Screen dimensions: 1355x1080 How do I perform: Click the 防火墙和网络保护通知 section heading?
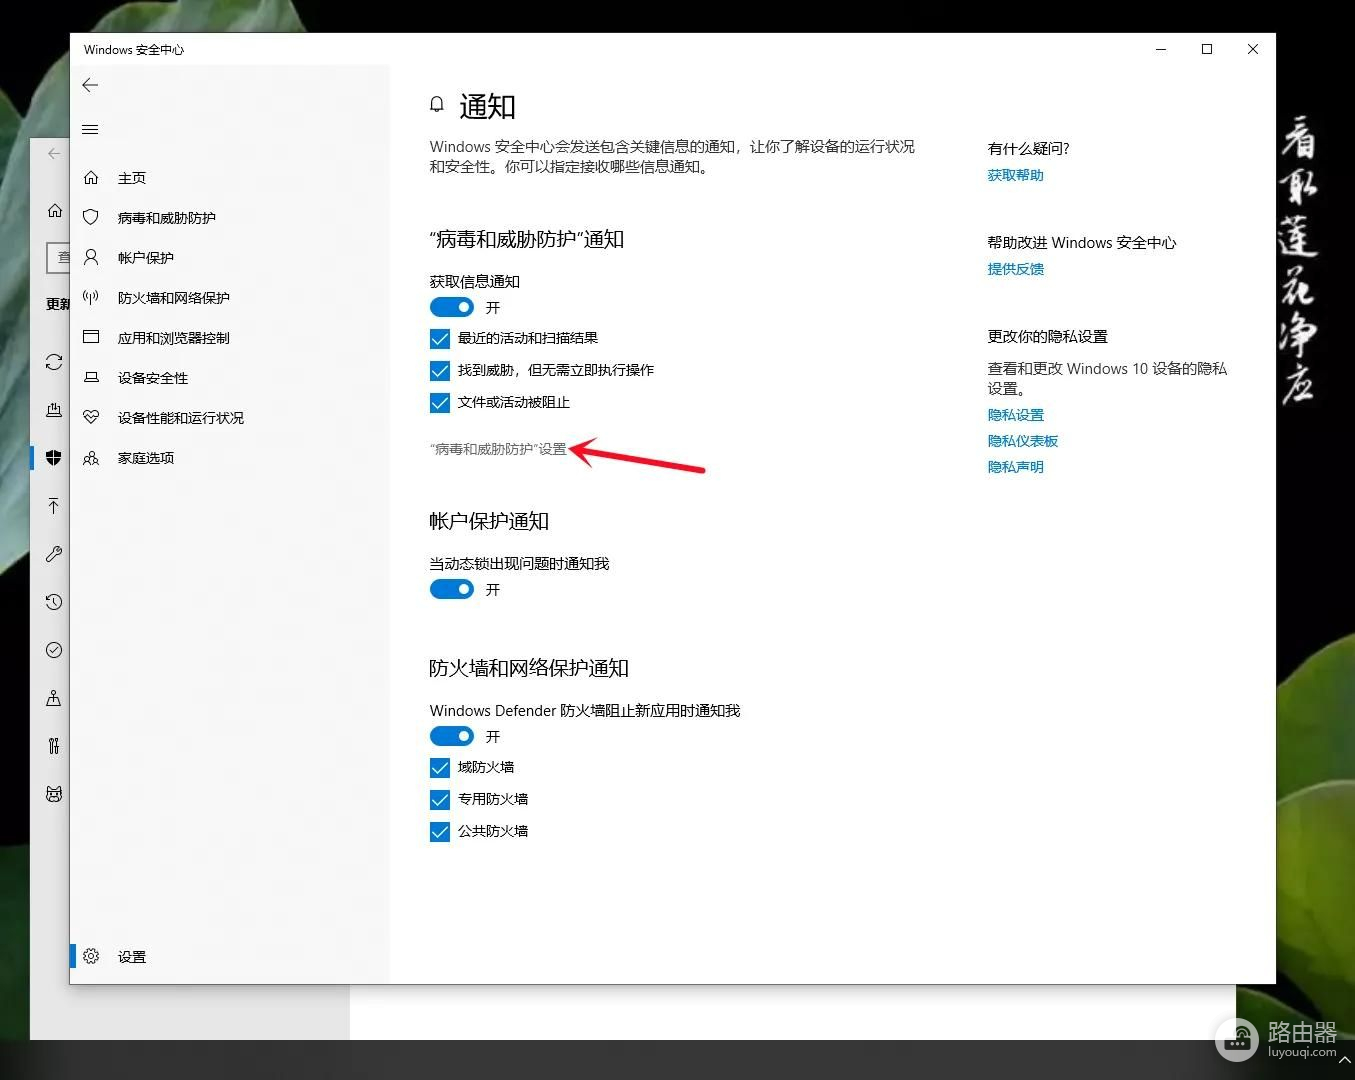pos(529,668)
